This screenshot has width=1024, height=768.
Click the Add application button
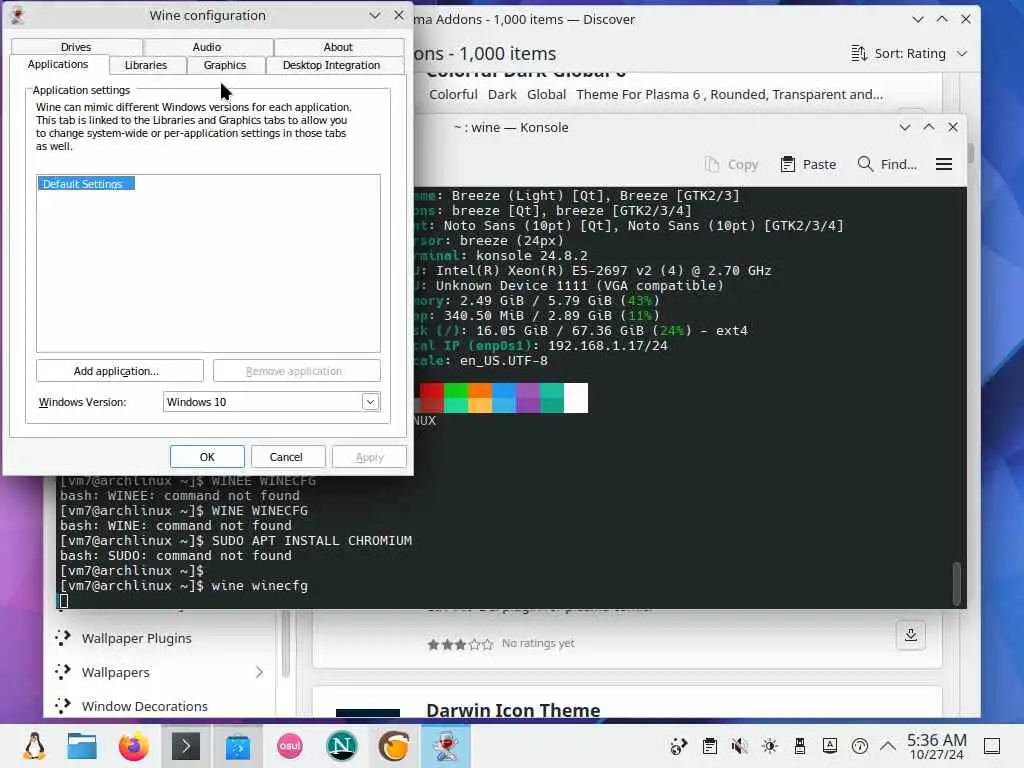click(120, 371)
